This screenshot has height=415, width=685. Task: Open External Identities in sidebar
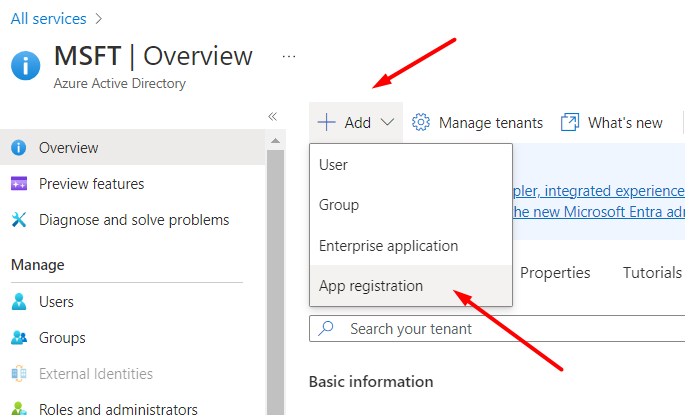coord(133,374)
